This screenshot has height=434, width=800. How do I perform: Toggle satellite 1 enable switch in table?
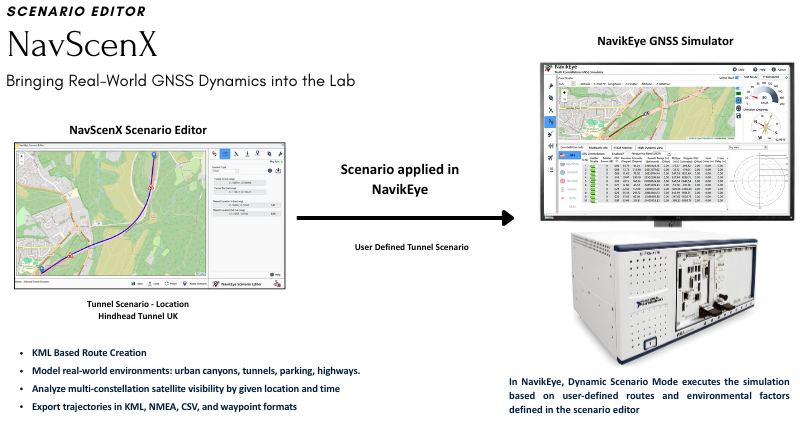click(593, 166)
